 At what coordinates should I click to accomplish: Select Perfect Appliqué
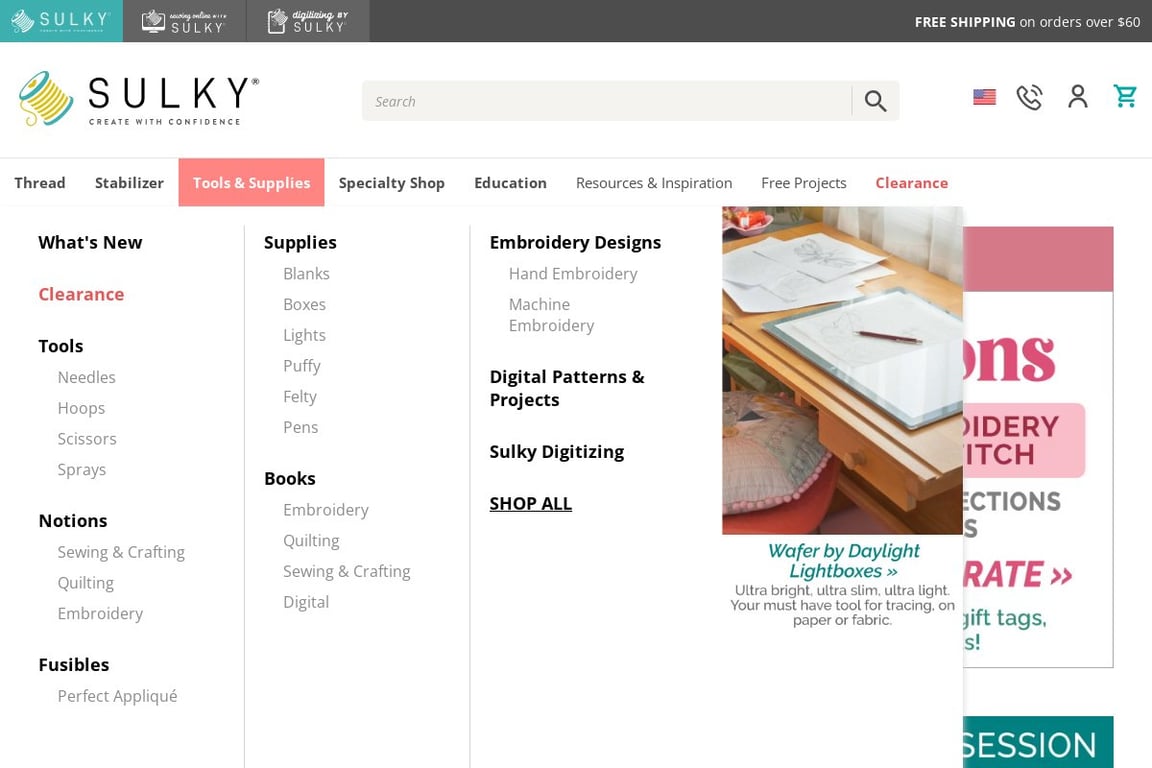coord(118,696)
